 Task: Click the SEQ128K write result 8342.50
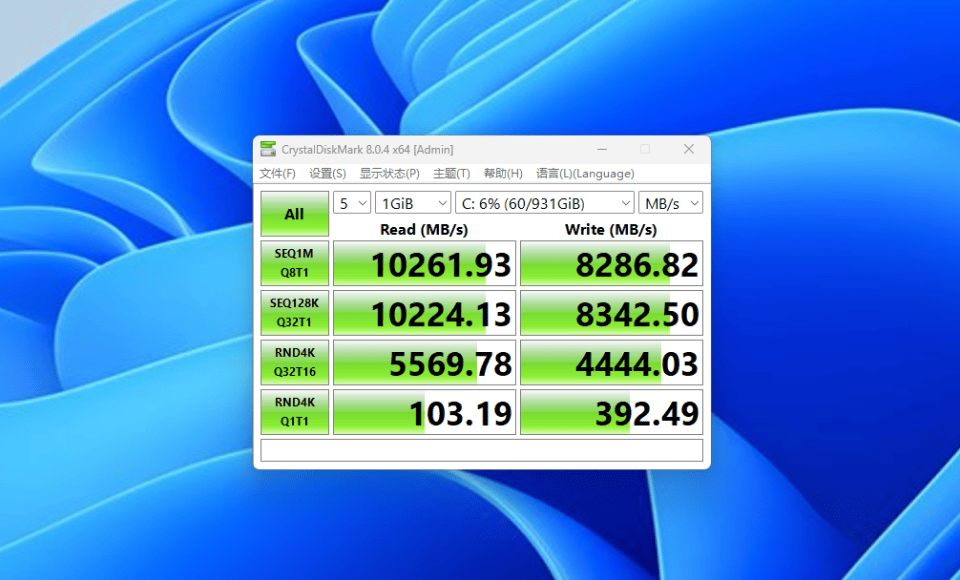pyautogui.click(x=612, y=313)
